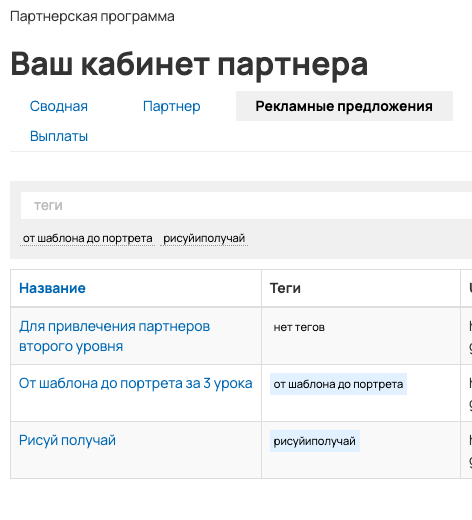Focus the теги search input field
472x520 pixels.
246,205
